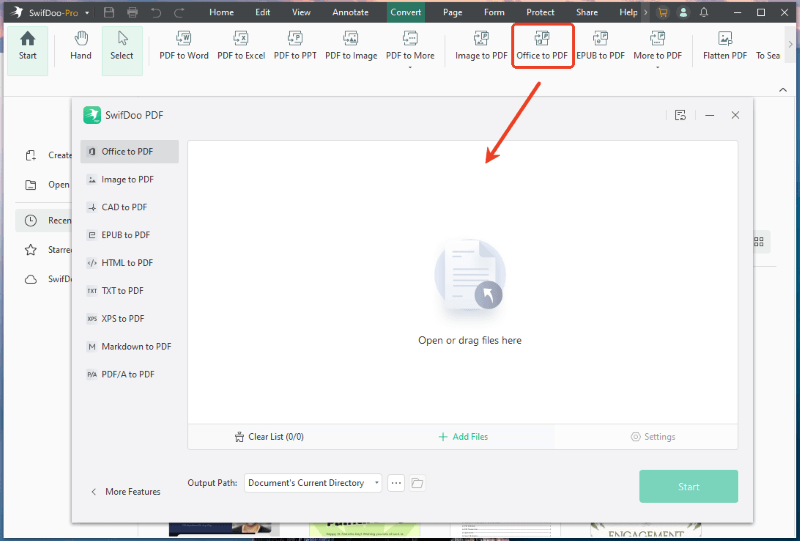Expand the SwifDoo-Pro app menu arrow
This screenshot has width=800, height=541.
click(87, 13)
